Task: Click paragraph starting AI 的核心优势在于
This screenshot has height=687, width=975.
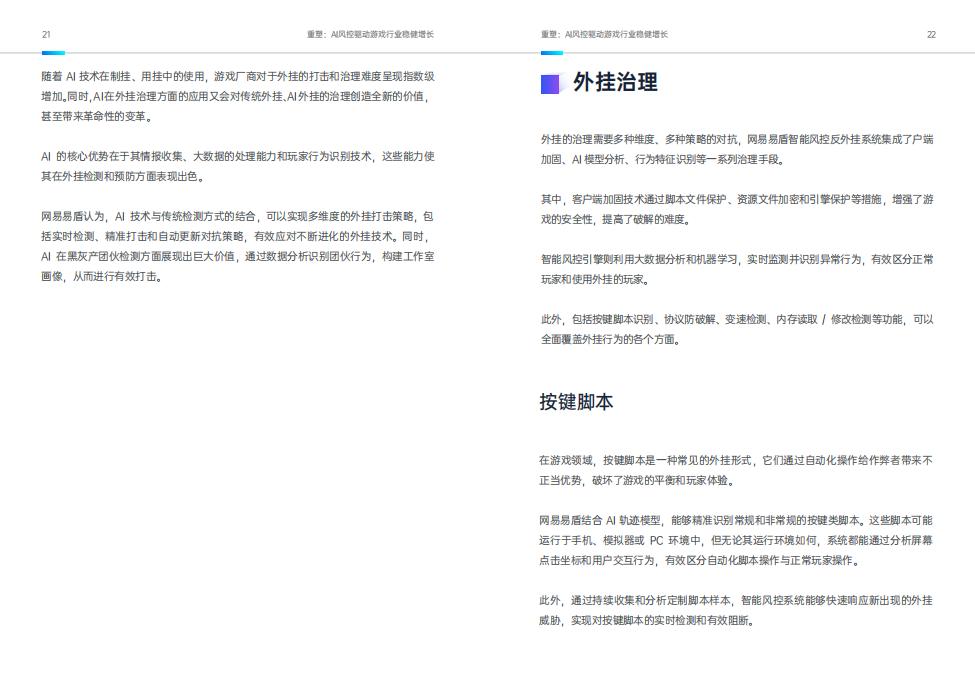Action: [x=238, y=166]
